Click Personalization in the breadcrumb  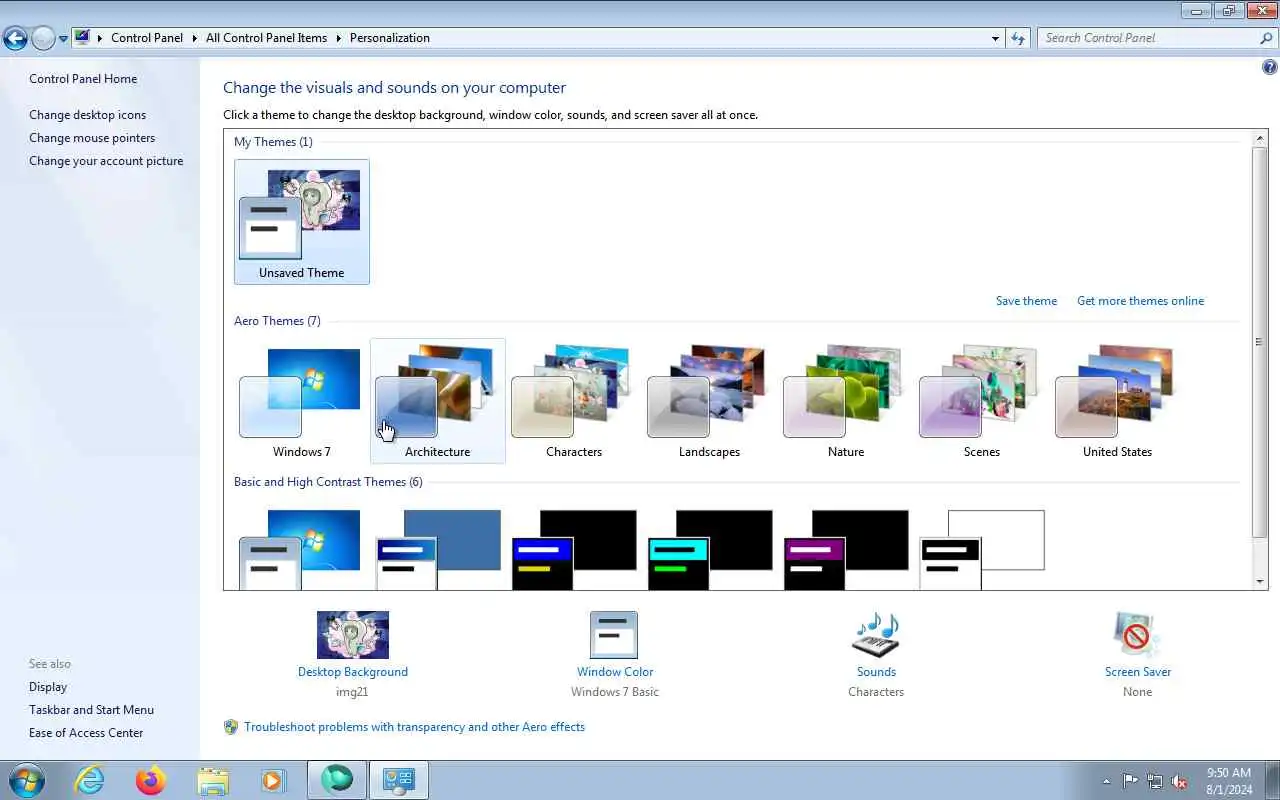point(390,38)
